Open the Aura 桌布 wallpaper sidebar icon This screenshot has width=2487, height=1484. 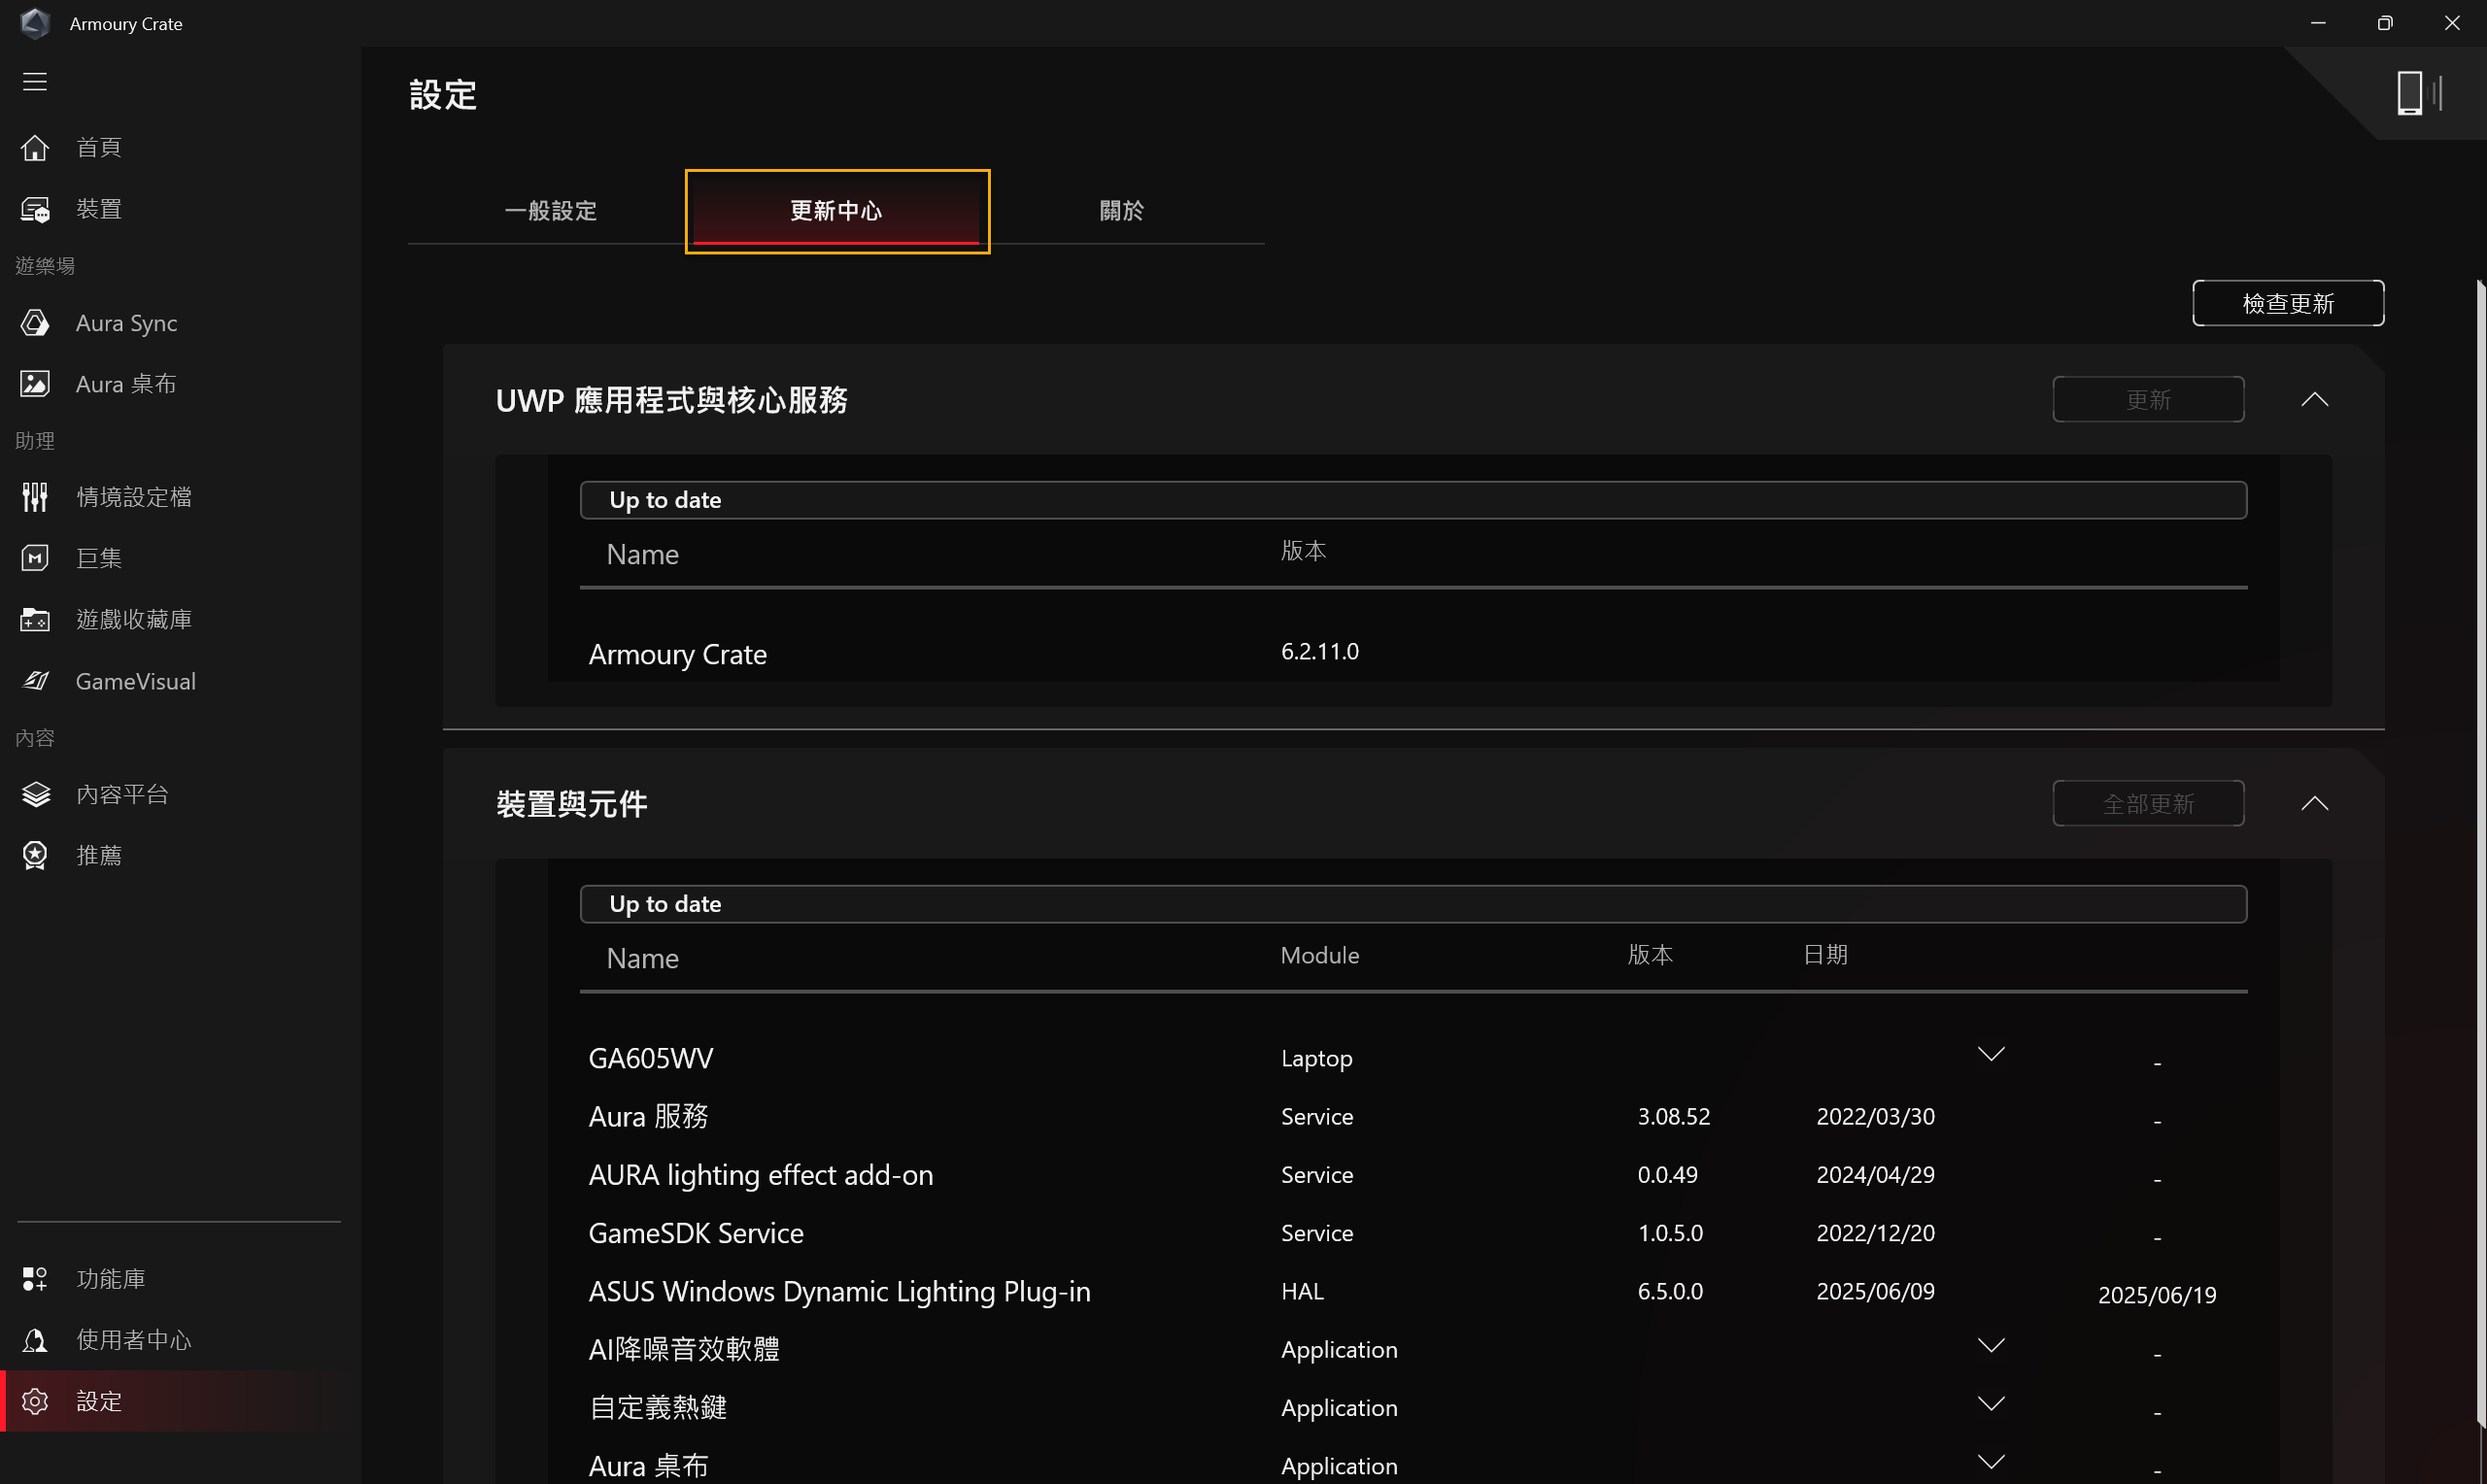click(35, 384)
